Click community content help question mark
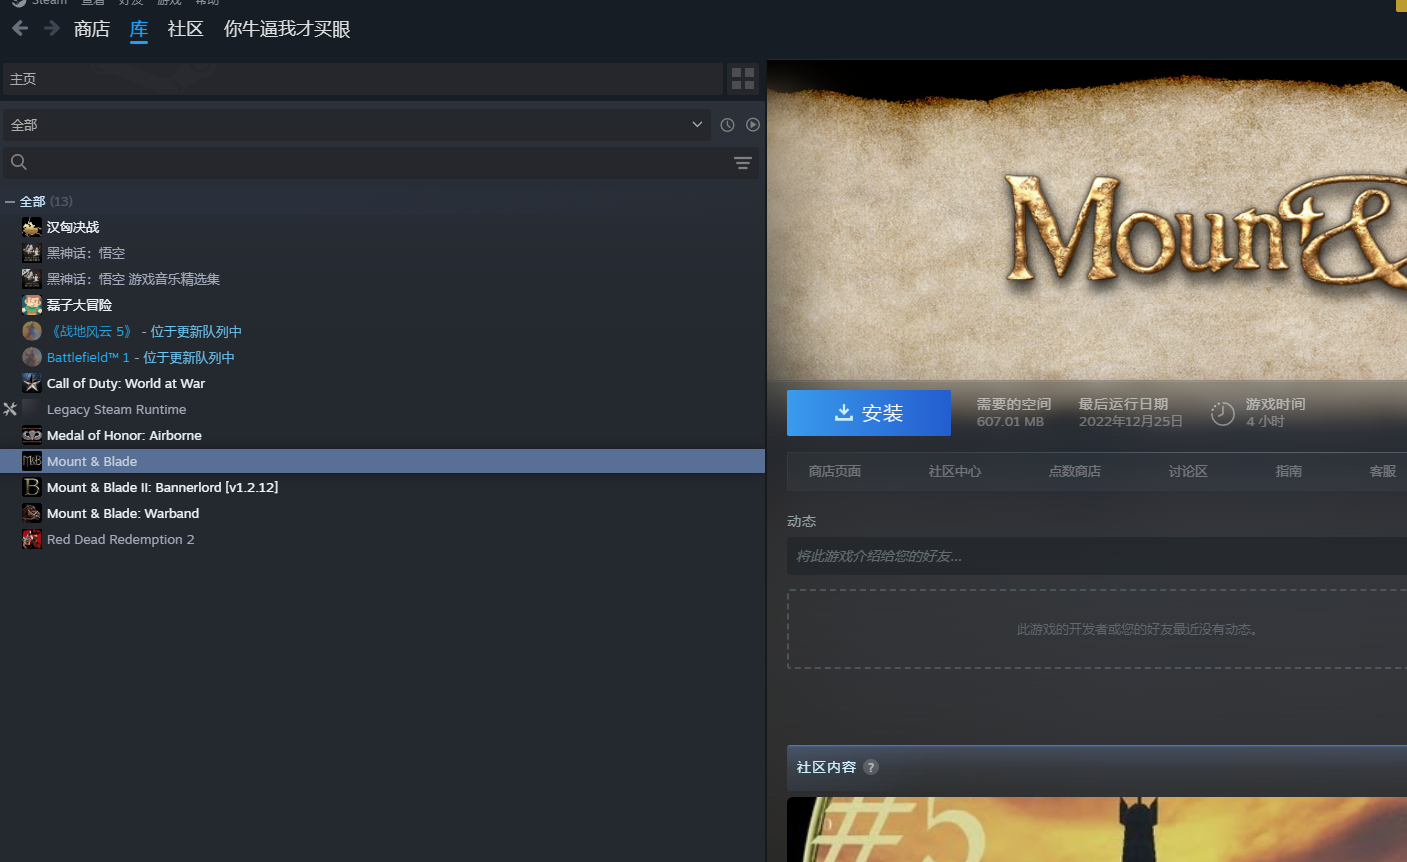The height and width of the screenshot is (862, 1407). 871,767
